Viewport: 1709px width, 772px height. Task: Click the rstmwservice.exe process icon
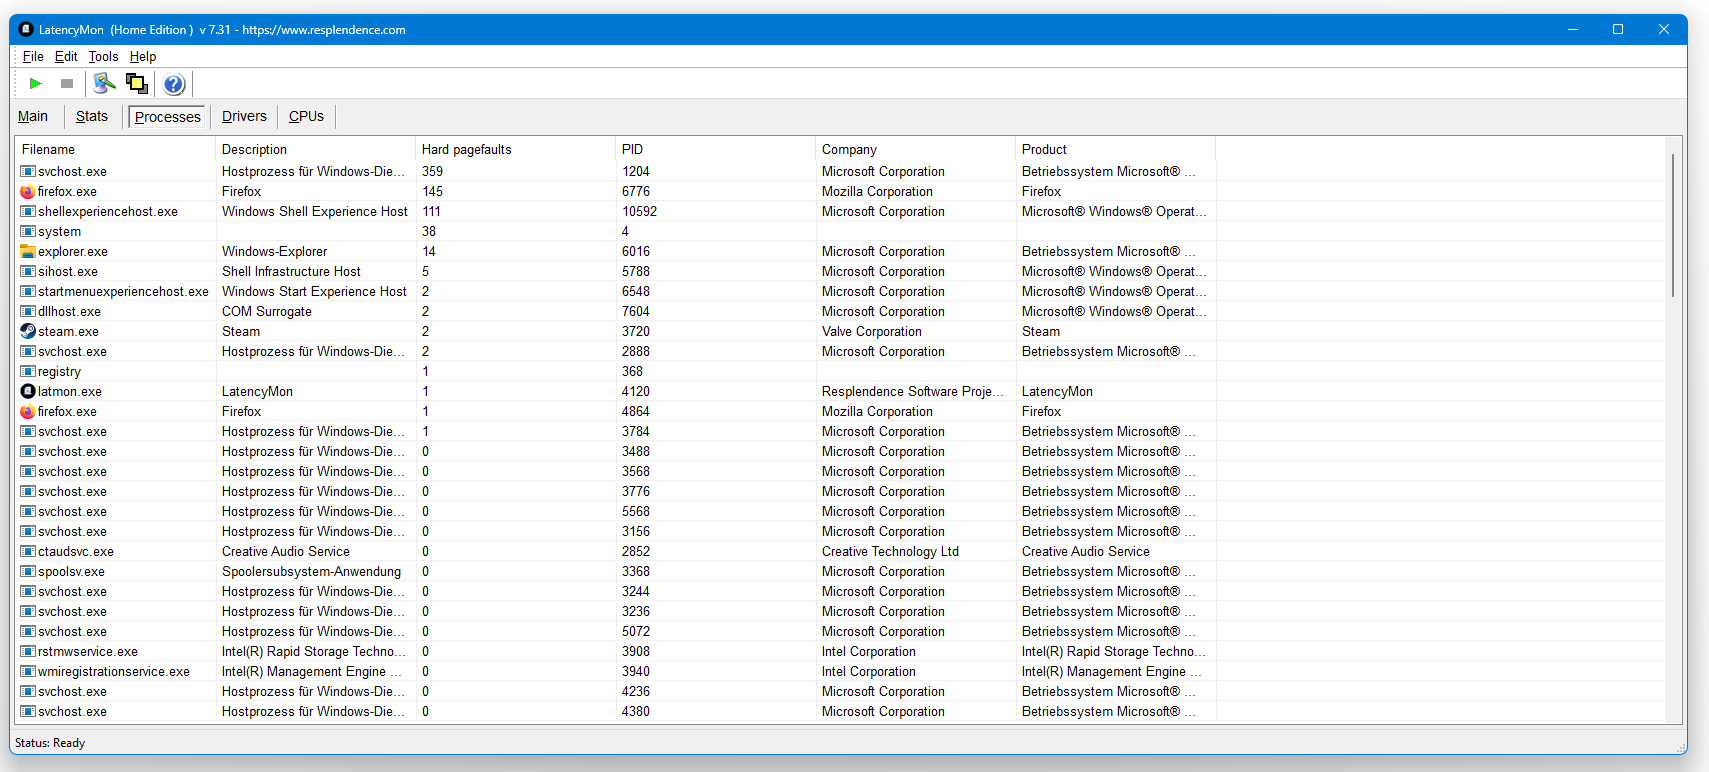(28, 652)
